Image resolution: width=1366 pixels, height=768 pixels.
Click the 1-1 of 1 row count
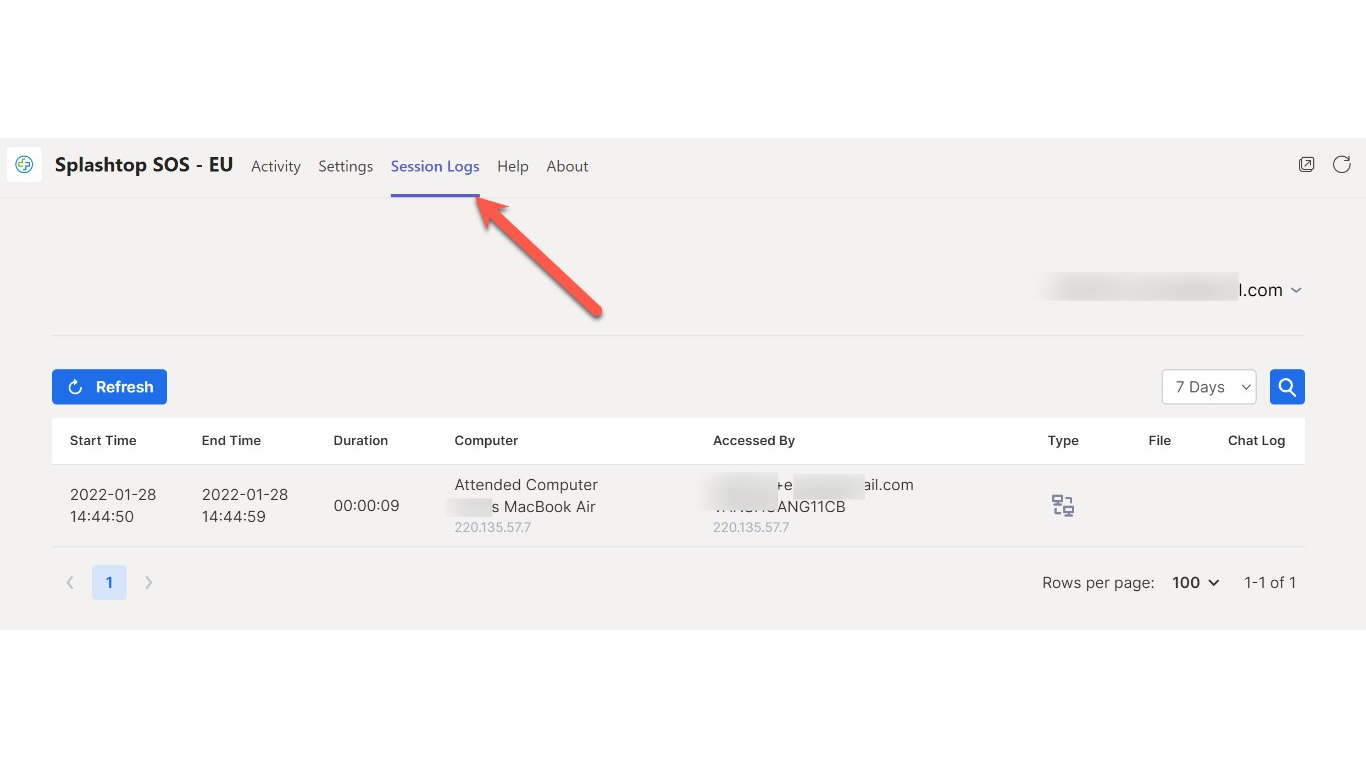1270,583
